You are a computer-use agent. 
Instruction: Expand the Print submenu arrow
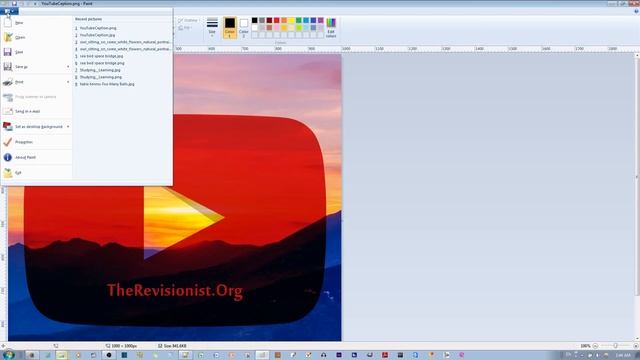(68, 82)
